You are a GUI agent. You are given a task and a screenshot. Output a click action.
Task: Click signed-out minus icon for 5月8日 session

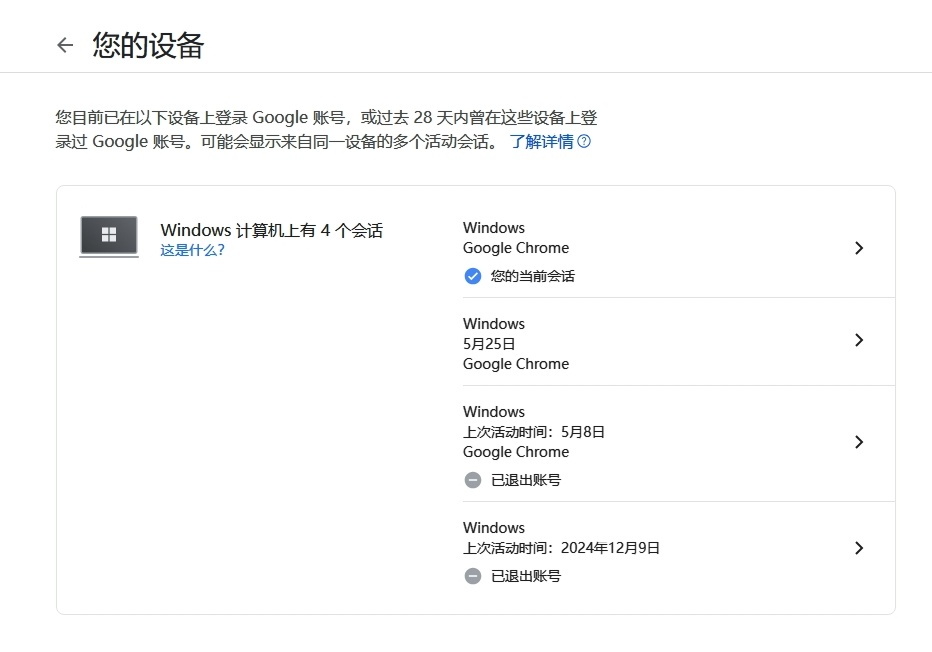pyautogui.click(x=473, y=480)
